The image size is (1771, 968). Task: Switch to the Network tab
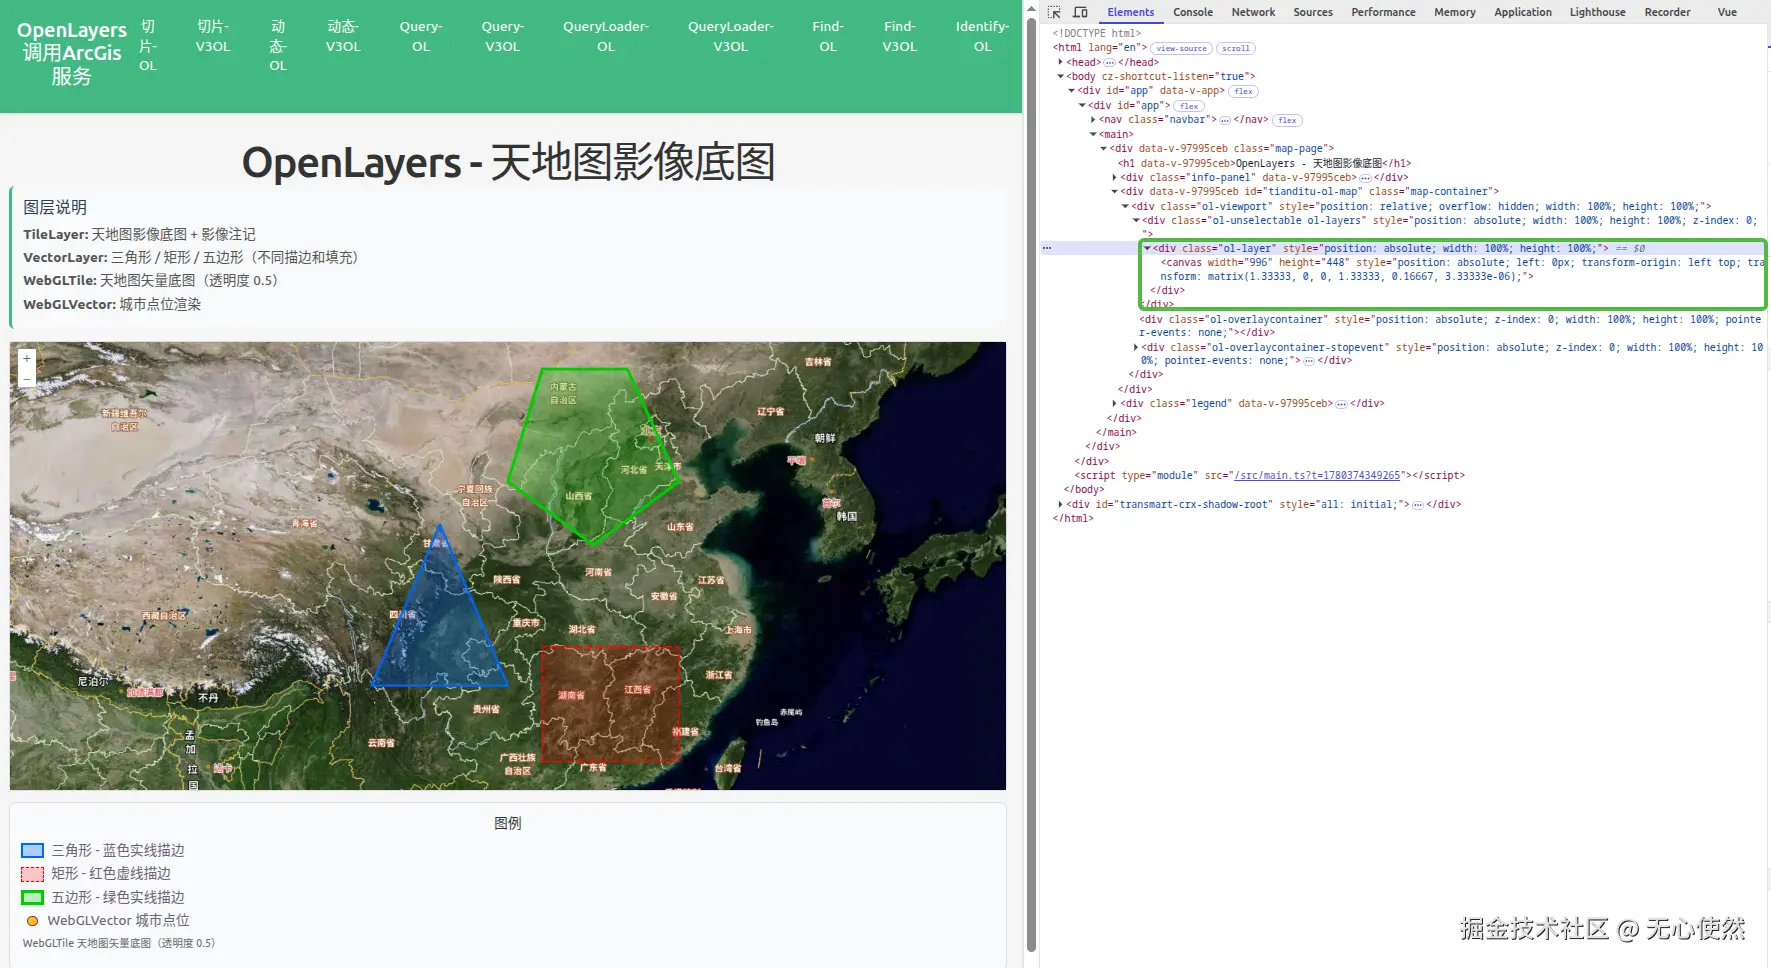[x=1253, y=12]
